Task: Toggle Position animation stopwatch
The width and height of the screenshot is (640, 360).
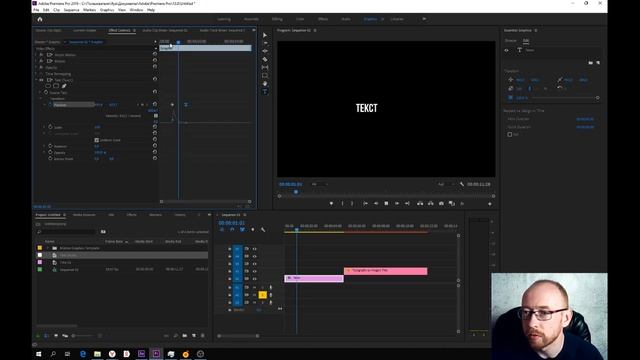Action: (x=50, y=105)
